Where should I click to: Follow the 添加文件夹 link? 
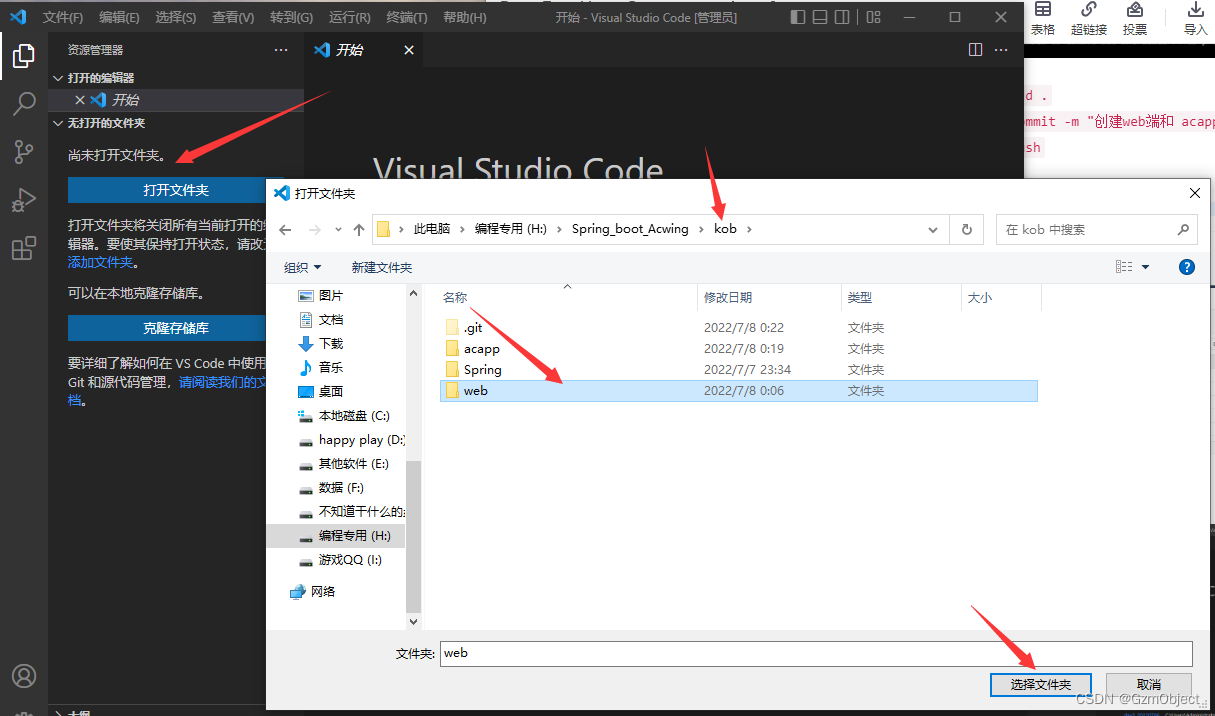tap(100, 262)
